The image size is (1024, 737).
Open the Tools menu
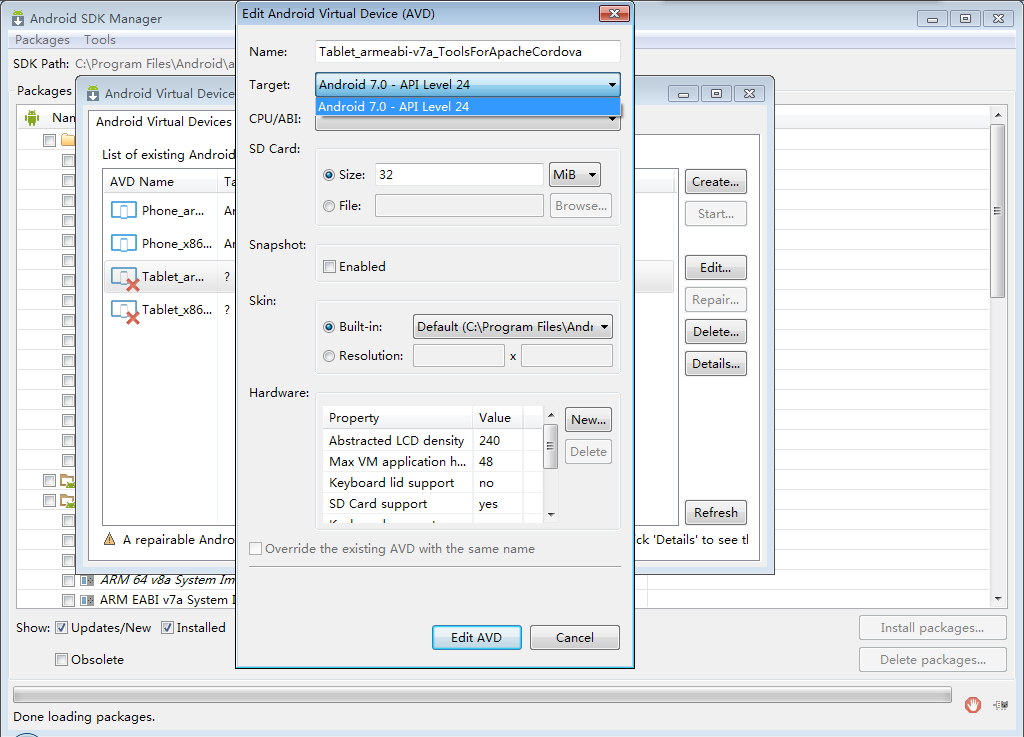[x=100, y=40]
